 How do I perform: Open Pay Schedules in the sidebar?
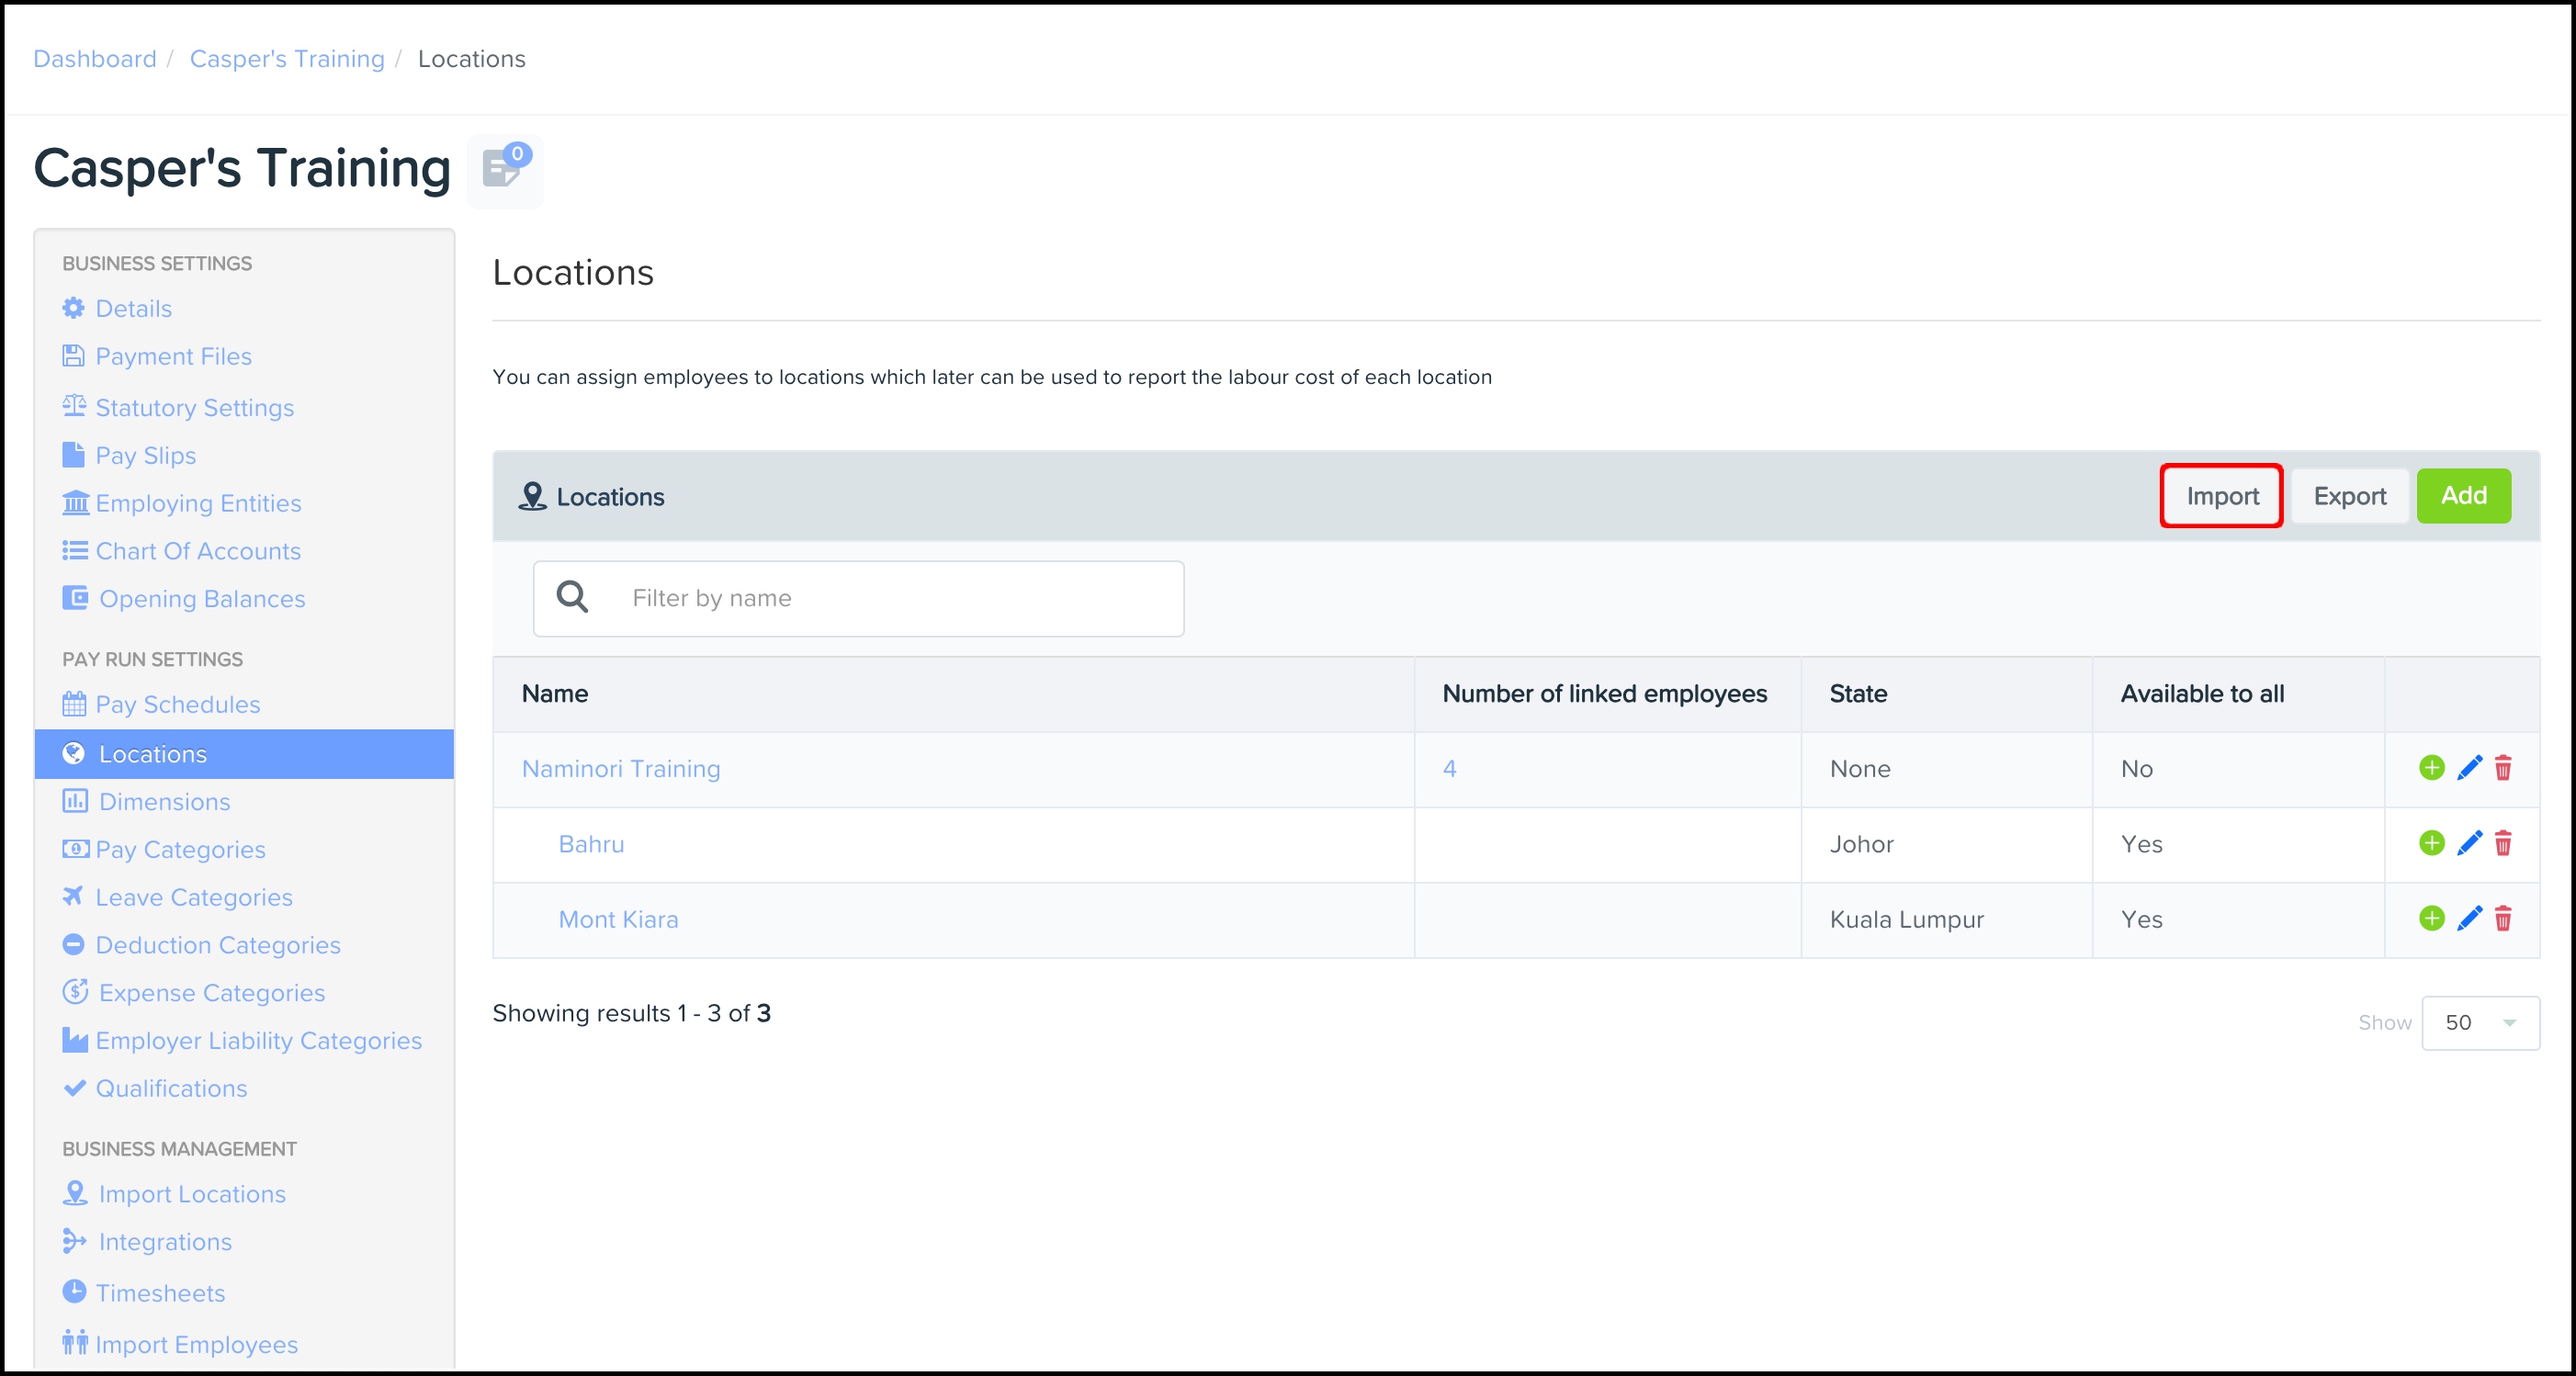click(177, 704)
